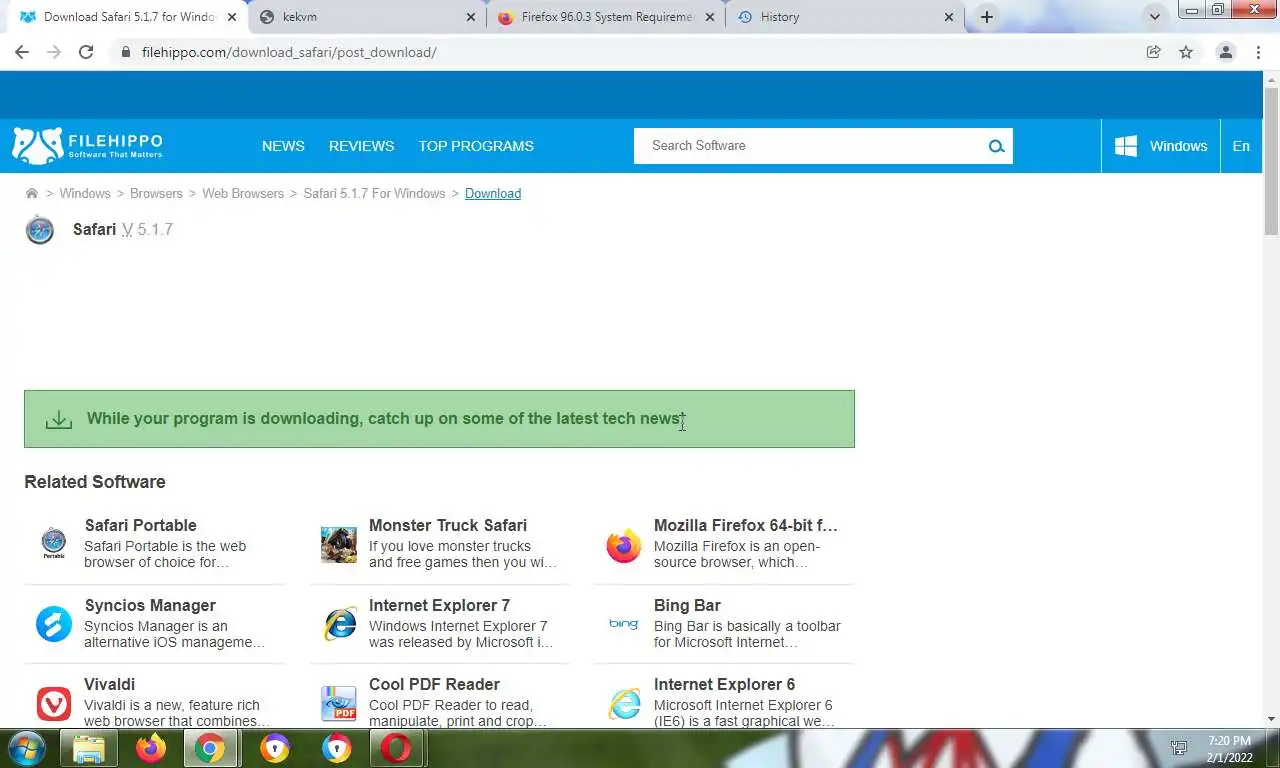Click Safari 5.1.7 For Windows breadcrumb
Image resolution: width=1280 pixels, height=768 pixels.
point(374,193)
